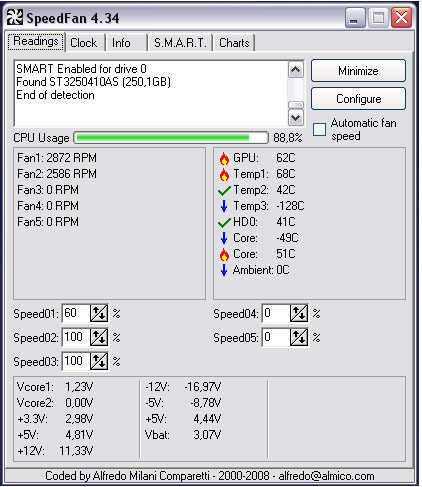The image size is (422, 487).
Task: Click the 'Found ST3250410AS (250,1GB)' log line
Action: tap(93, 82)
